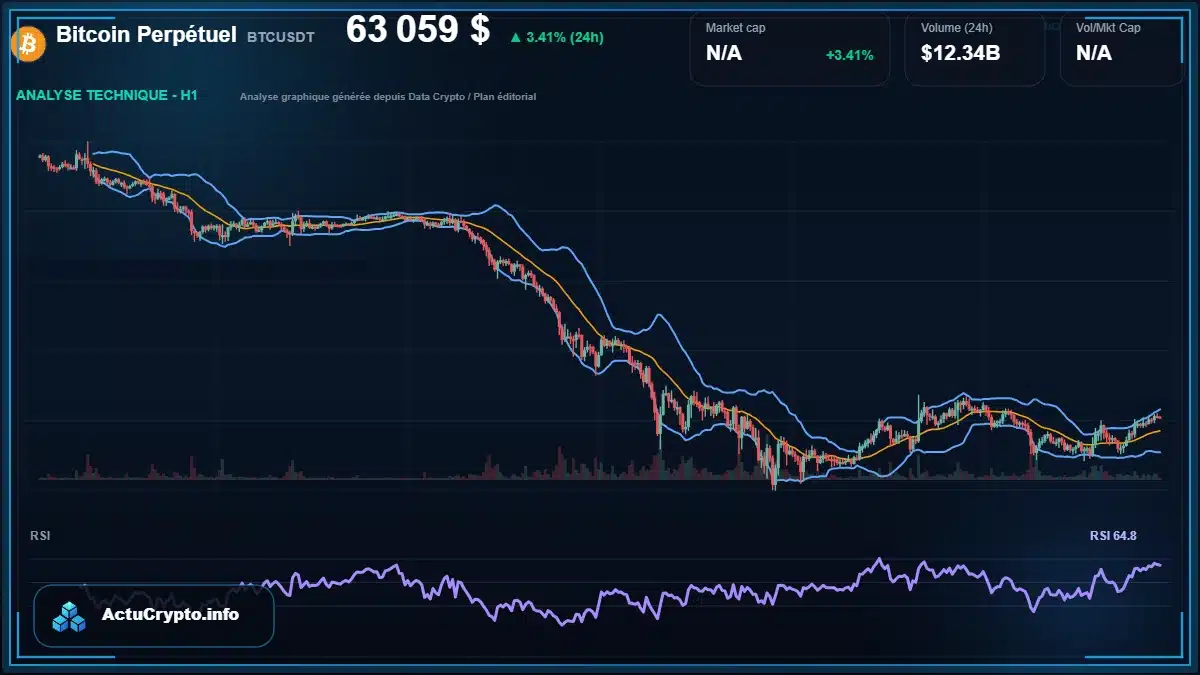Click the '$12.34B' volume value
Image resolution: width=1200 pixels, height=675 pixels.
pyautogui.click(x=960, y=53)
